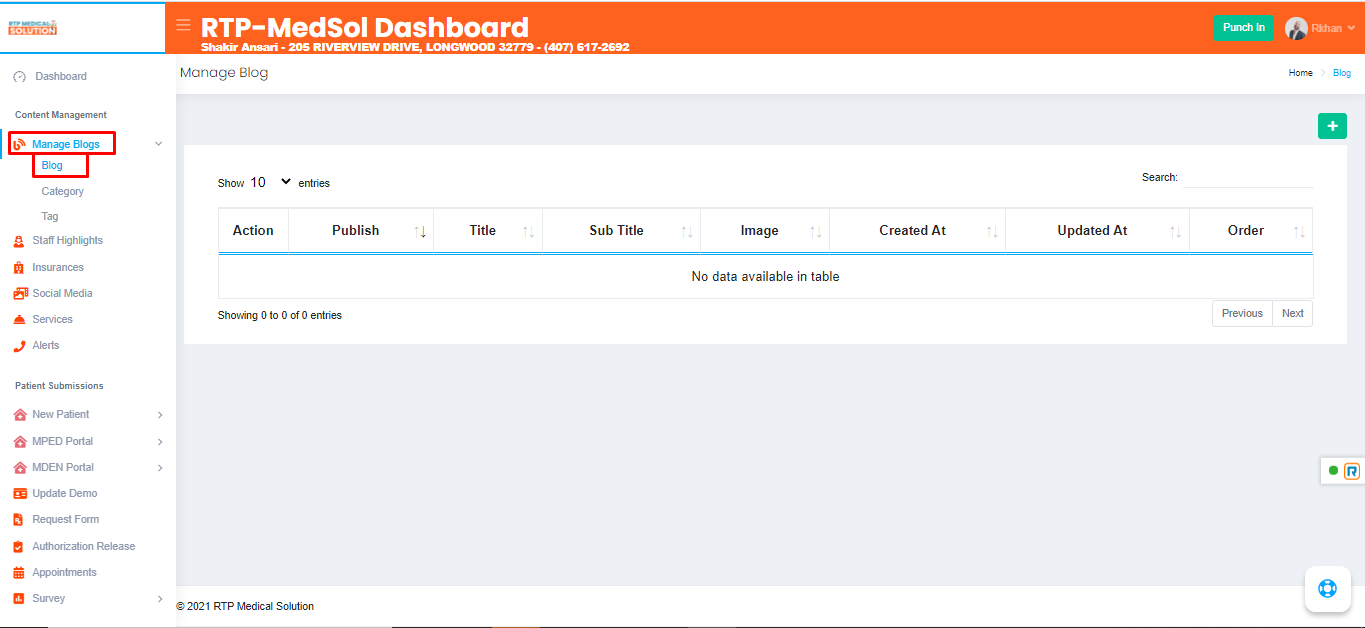Select Blog under Manage Blogs
Viewport: 1365px width, 628px height.
point(52,166)
